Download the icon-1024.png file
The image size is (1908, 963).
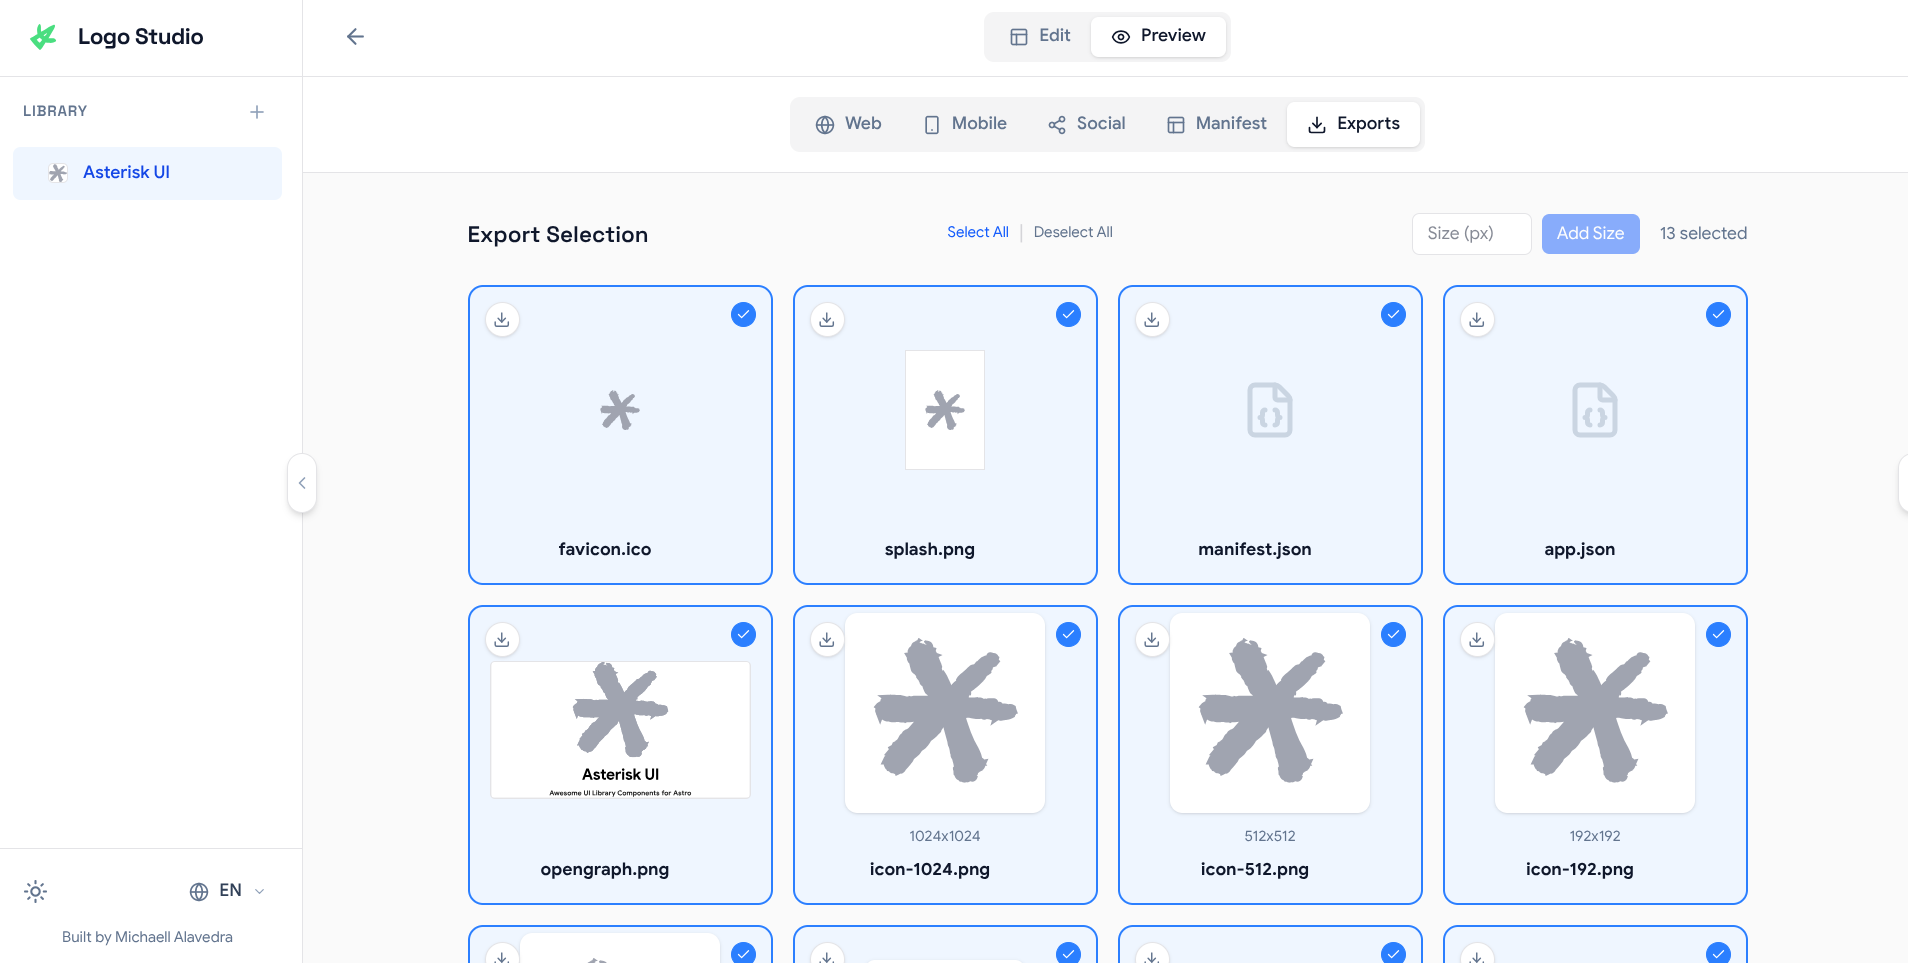tap(827, 640)
